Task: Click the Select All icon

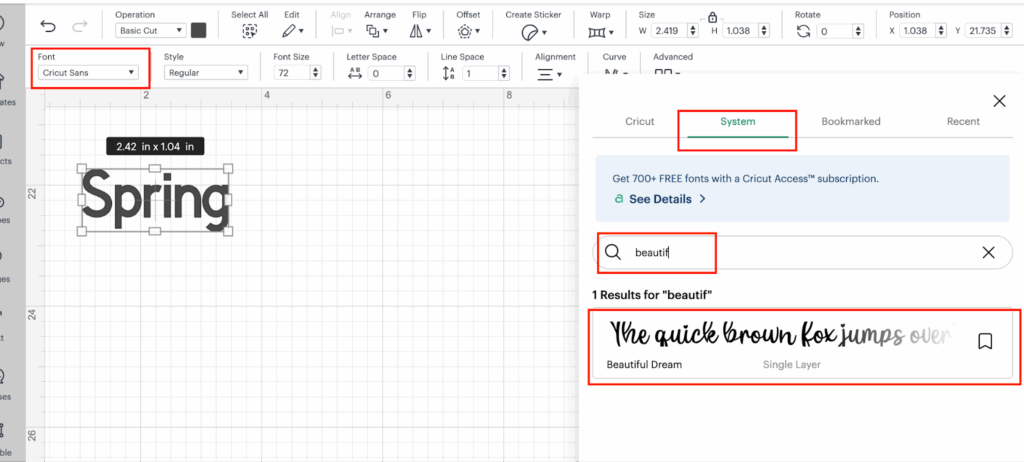Action: tap(249, 31)
